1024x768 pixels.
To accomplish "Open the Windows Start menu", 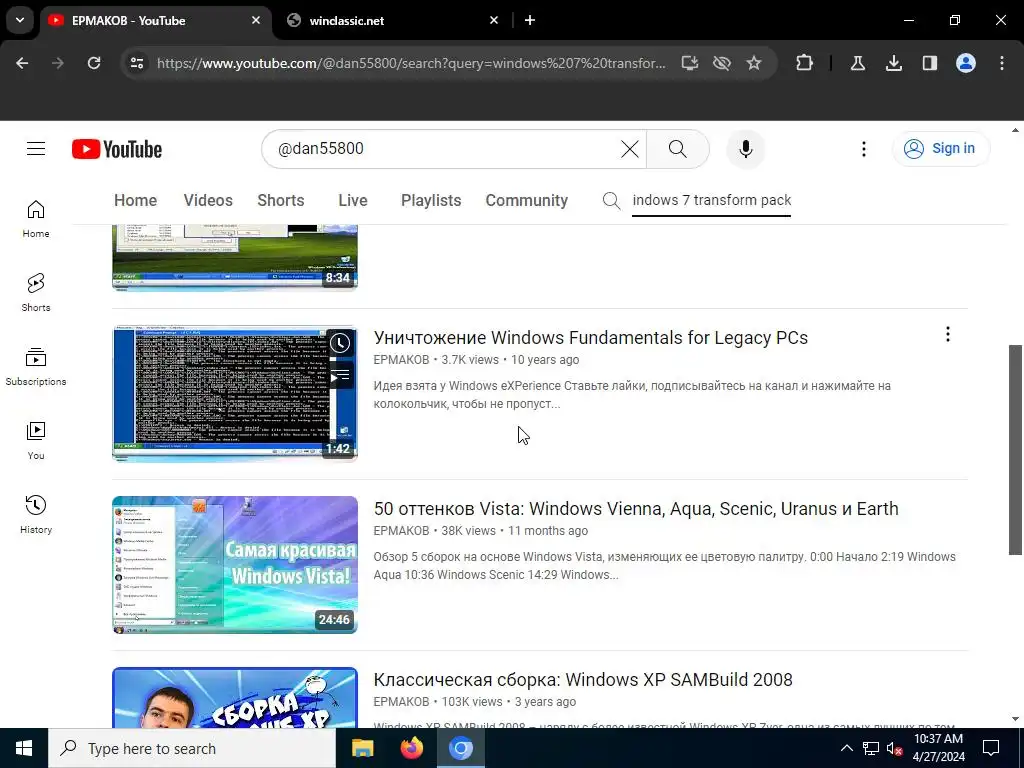I will [24, 748].
